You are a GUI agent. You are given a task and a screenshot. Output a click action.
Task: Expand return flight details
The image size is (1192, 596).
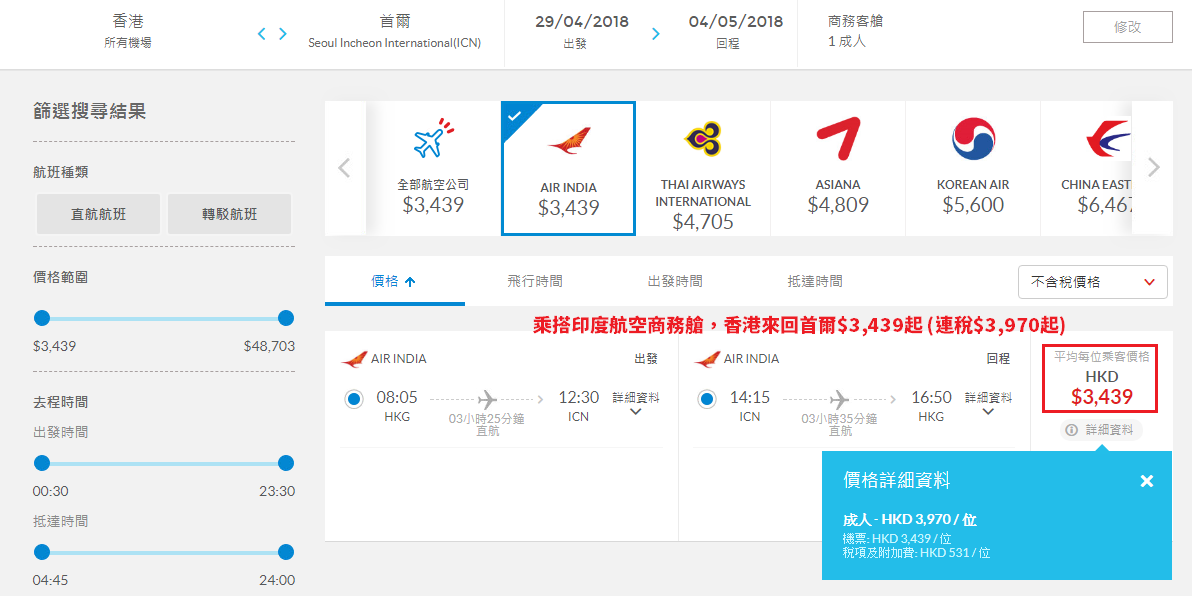988,404
